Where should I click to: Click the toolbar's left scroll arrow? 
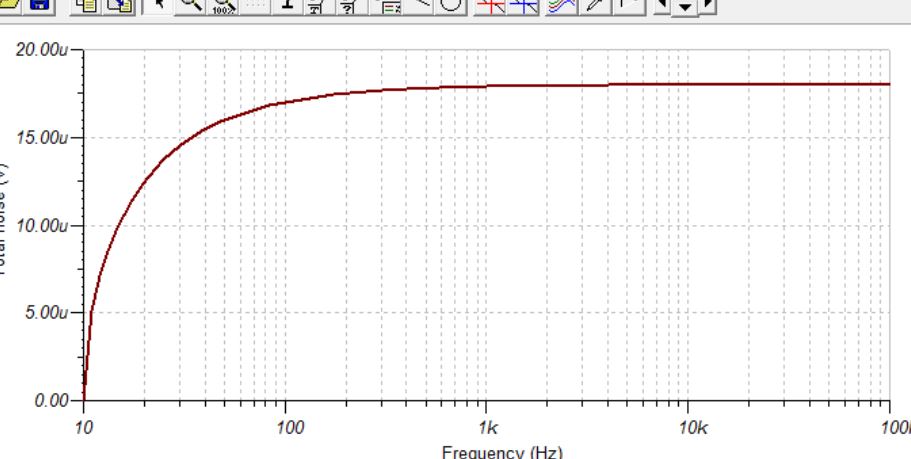tap(661, 6)
